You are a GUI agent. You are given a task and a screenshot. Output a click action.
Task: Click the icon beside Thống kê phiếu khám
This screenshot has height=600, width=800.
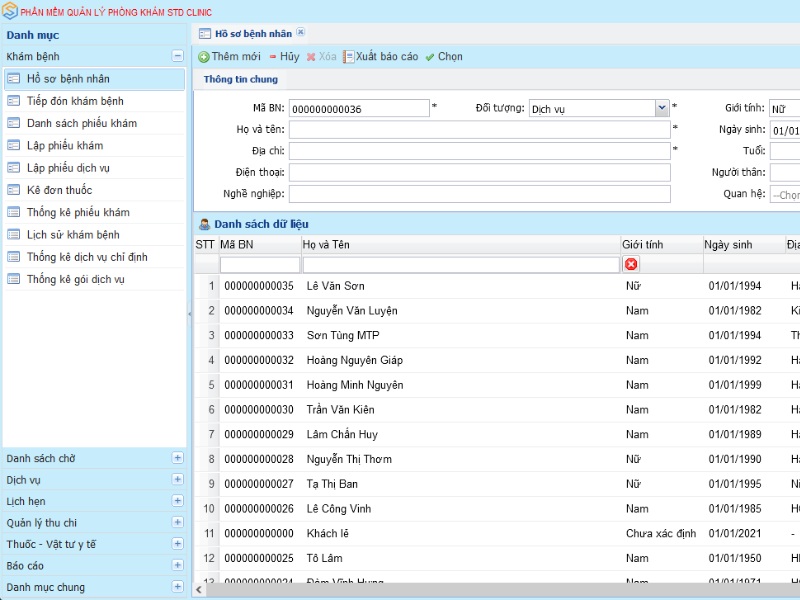(14, 212)
